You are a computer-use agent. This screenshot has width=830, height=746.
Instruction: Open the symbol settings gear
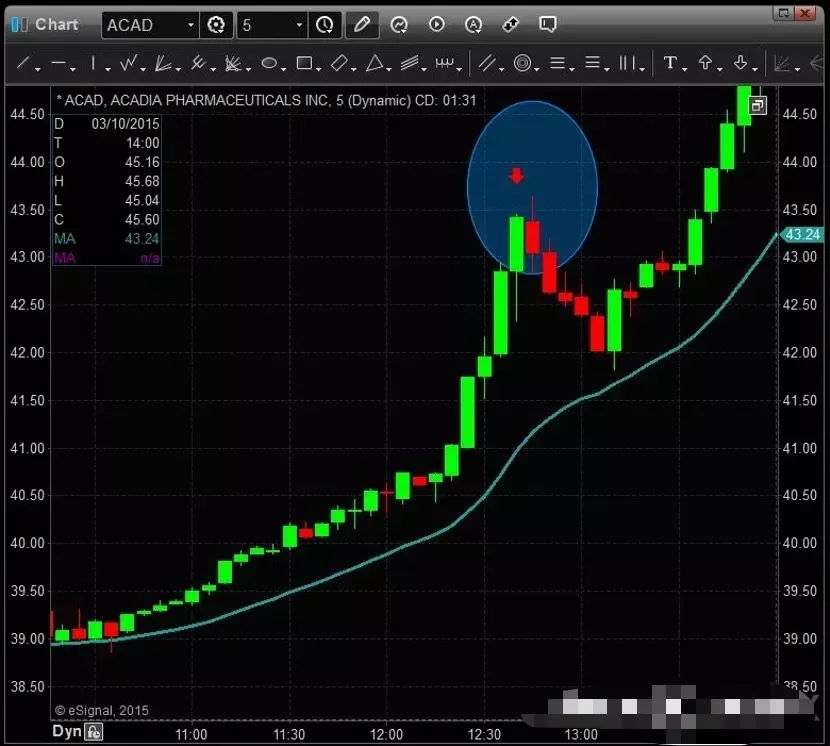216,25
